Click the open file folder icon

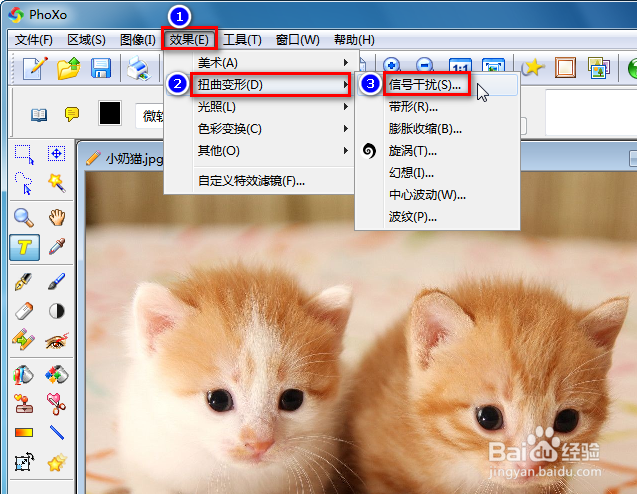pos(69,68)
